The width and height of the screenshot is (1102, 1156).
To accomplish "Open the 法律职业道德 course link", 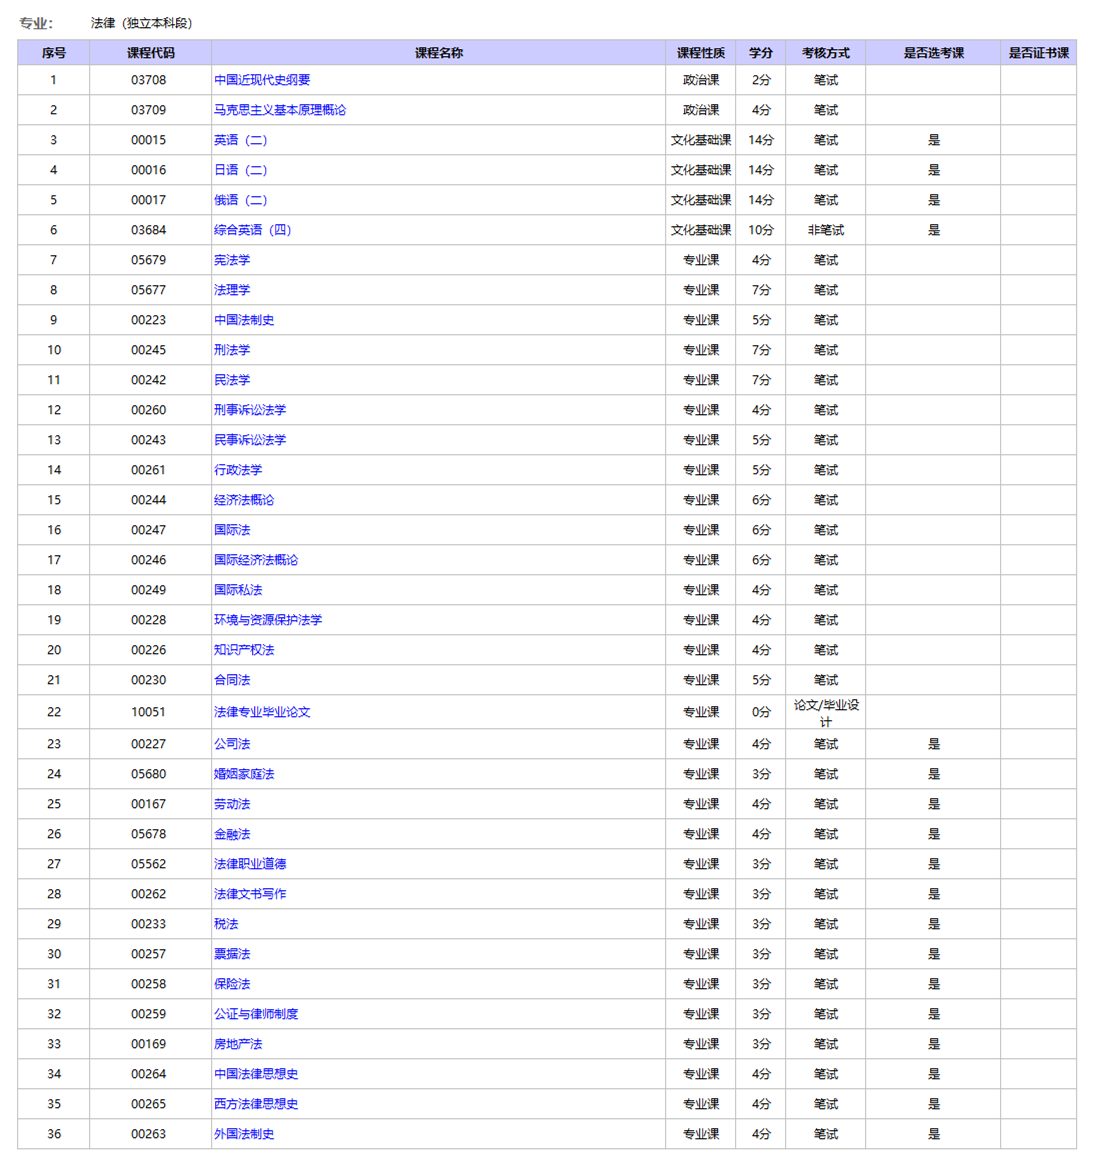I will point(250,864).
